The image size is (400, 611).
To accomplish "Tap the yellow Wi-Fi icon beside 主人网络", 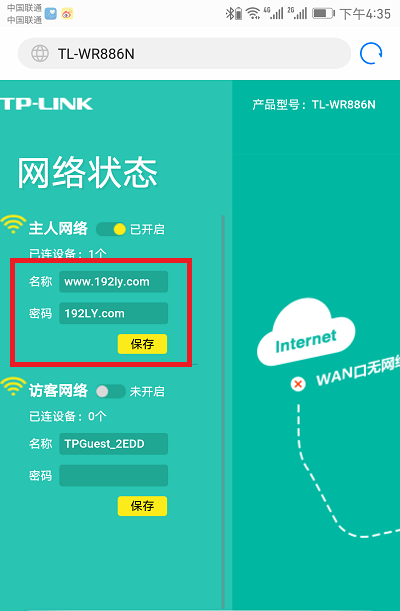I will (x=13, y=224).
